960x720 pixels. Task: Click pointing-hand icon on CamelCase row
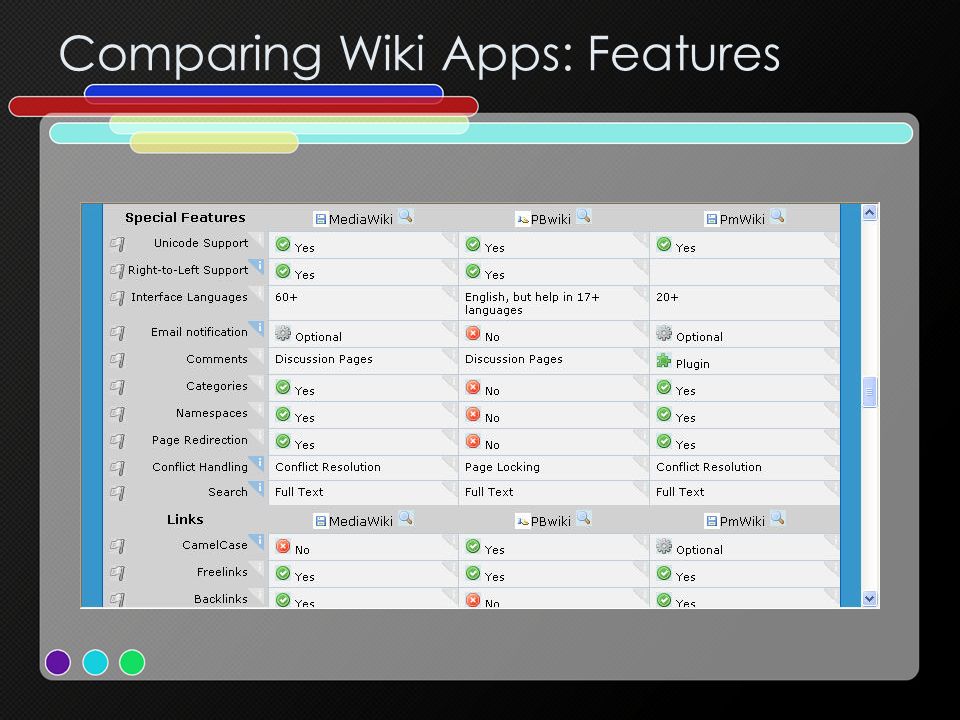pos(118,546)
